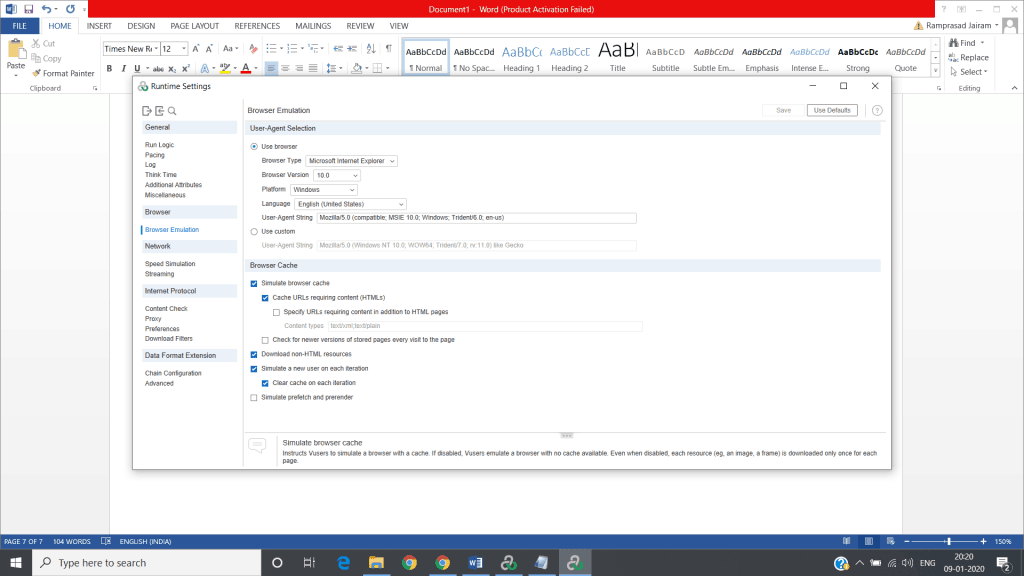
Task: Click the export settings icon in Runtime Settings
Action: click(147, 111)
